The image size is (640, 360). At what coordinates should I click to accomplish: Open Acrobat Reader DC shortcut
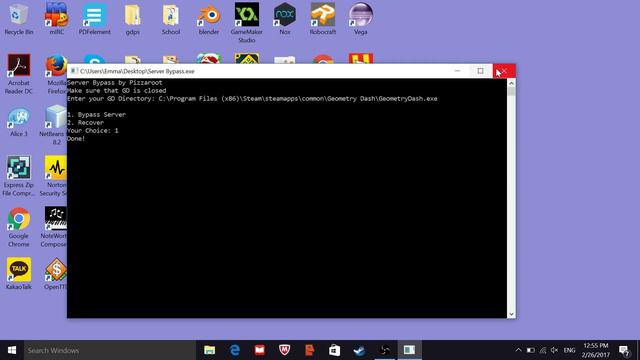pyautogui.click(x=18, y=74)
